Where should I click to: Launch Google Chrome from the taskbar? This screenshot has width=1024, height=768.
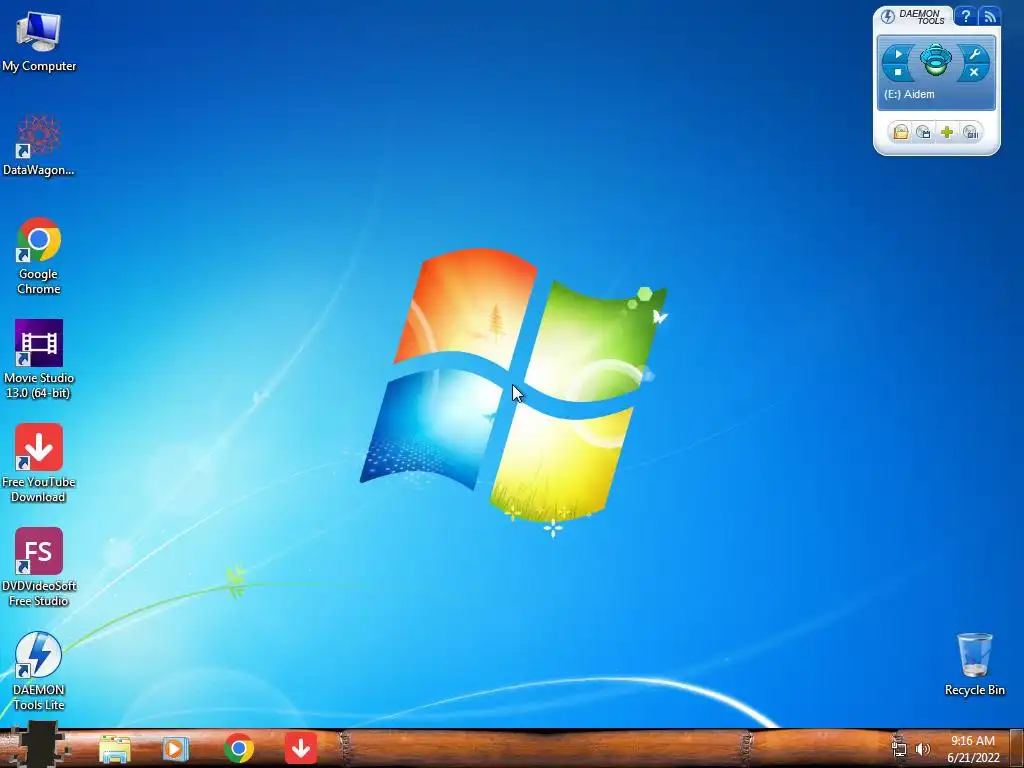(239, 748)
